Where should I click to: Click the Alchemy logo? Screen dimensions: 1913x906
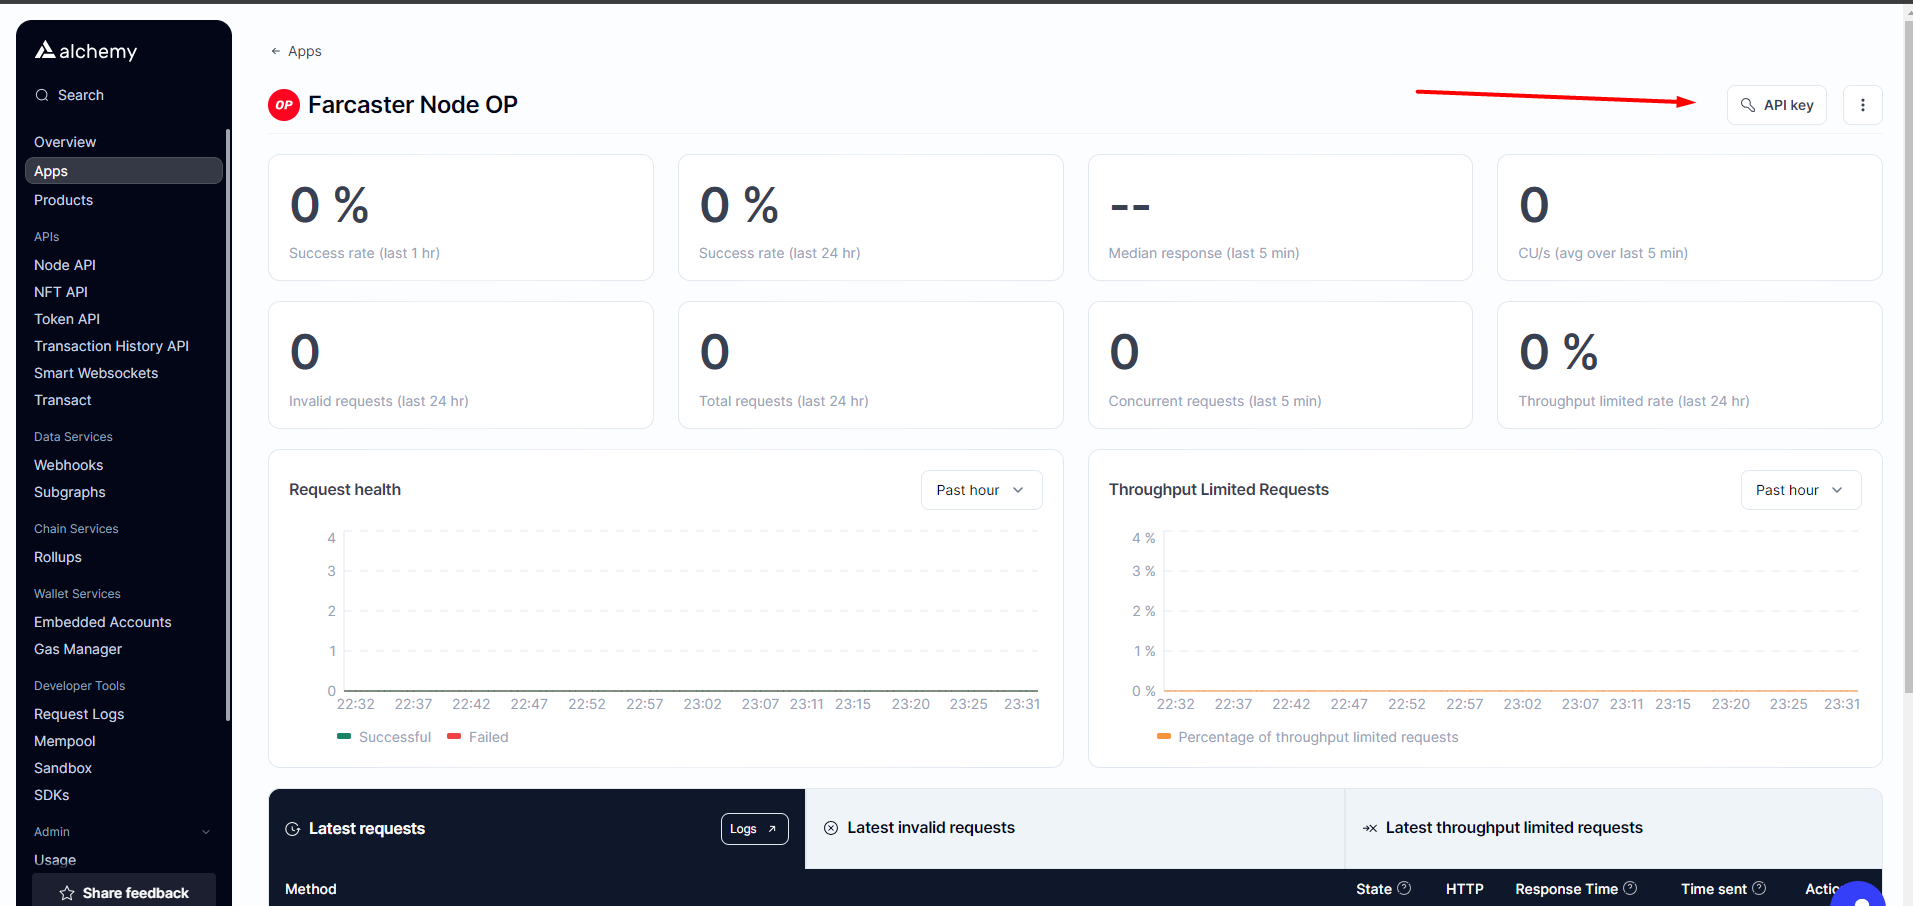tap(86, 51)
